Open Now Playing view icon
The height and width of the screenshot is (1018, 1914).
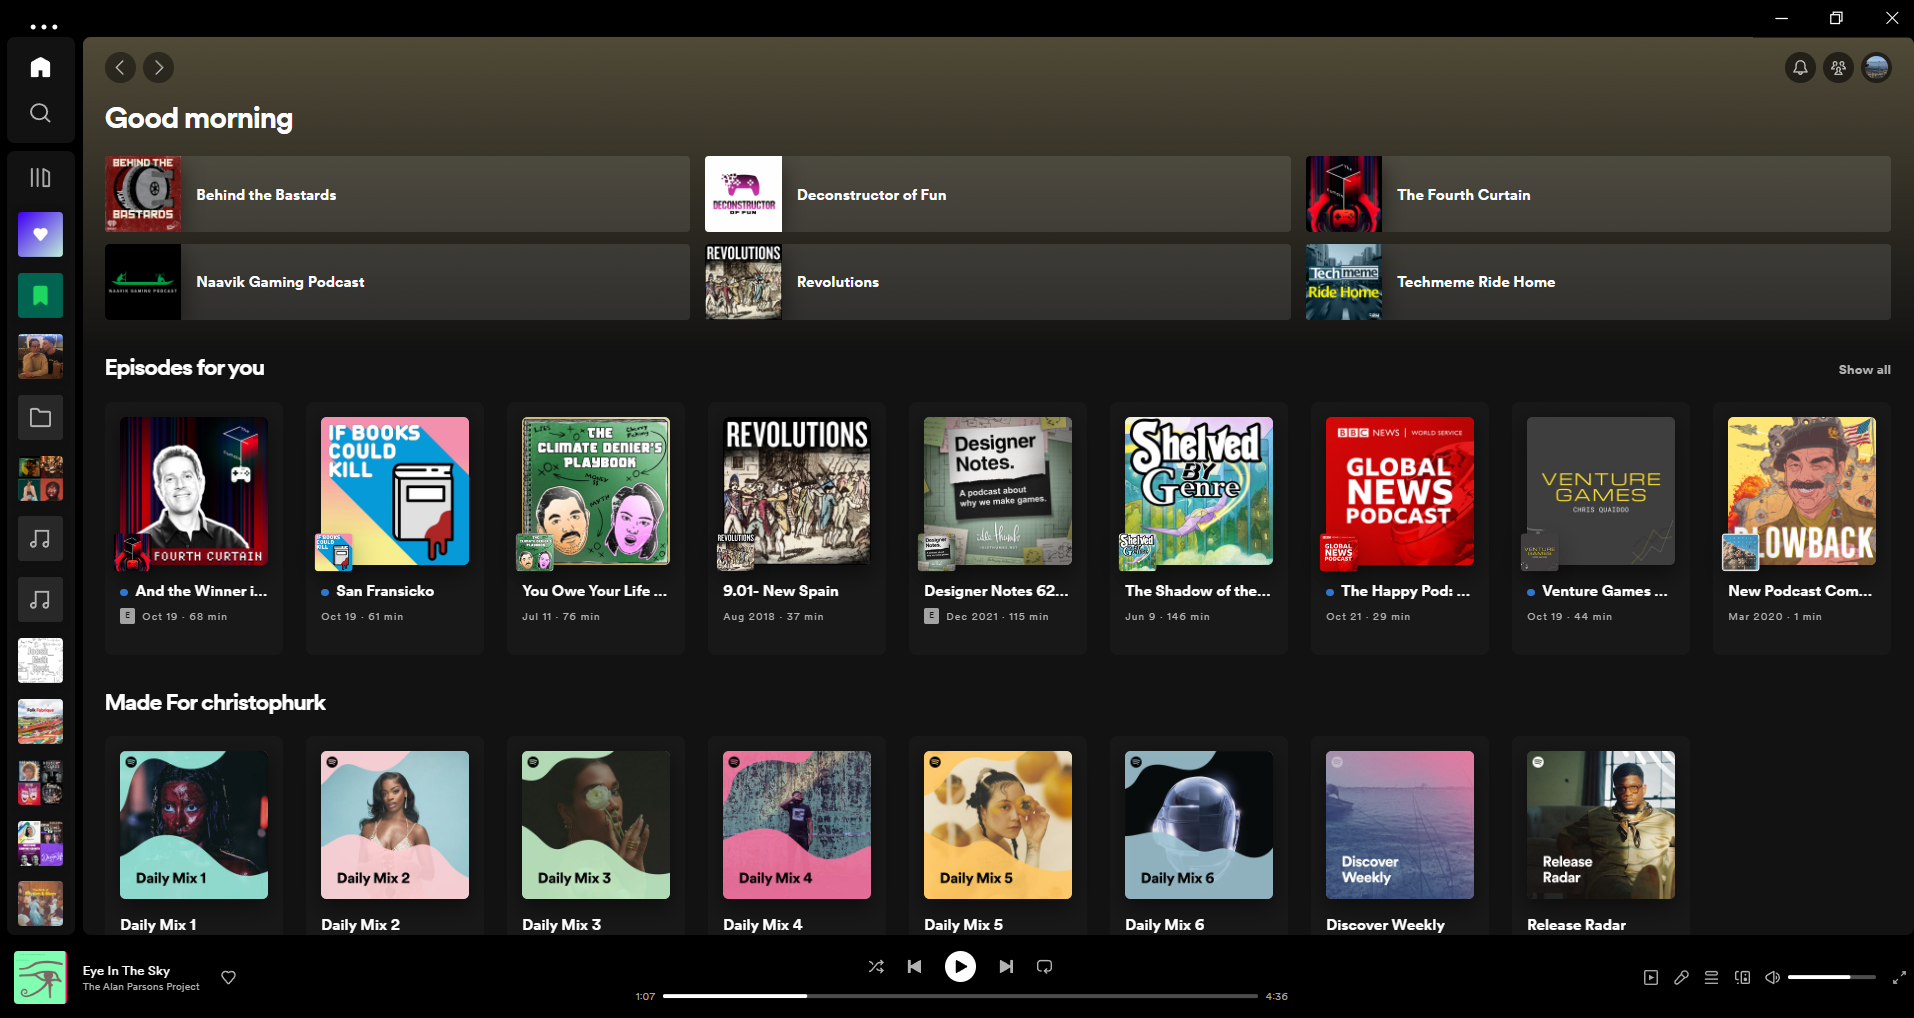click(1651, 978)
